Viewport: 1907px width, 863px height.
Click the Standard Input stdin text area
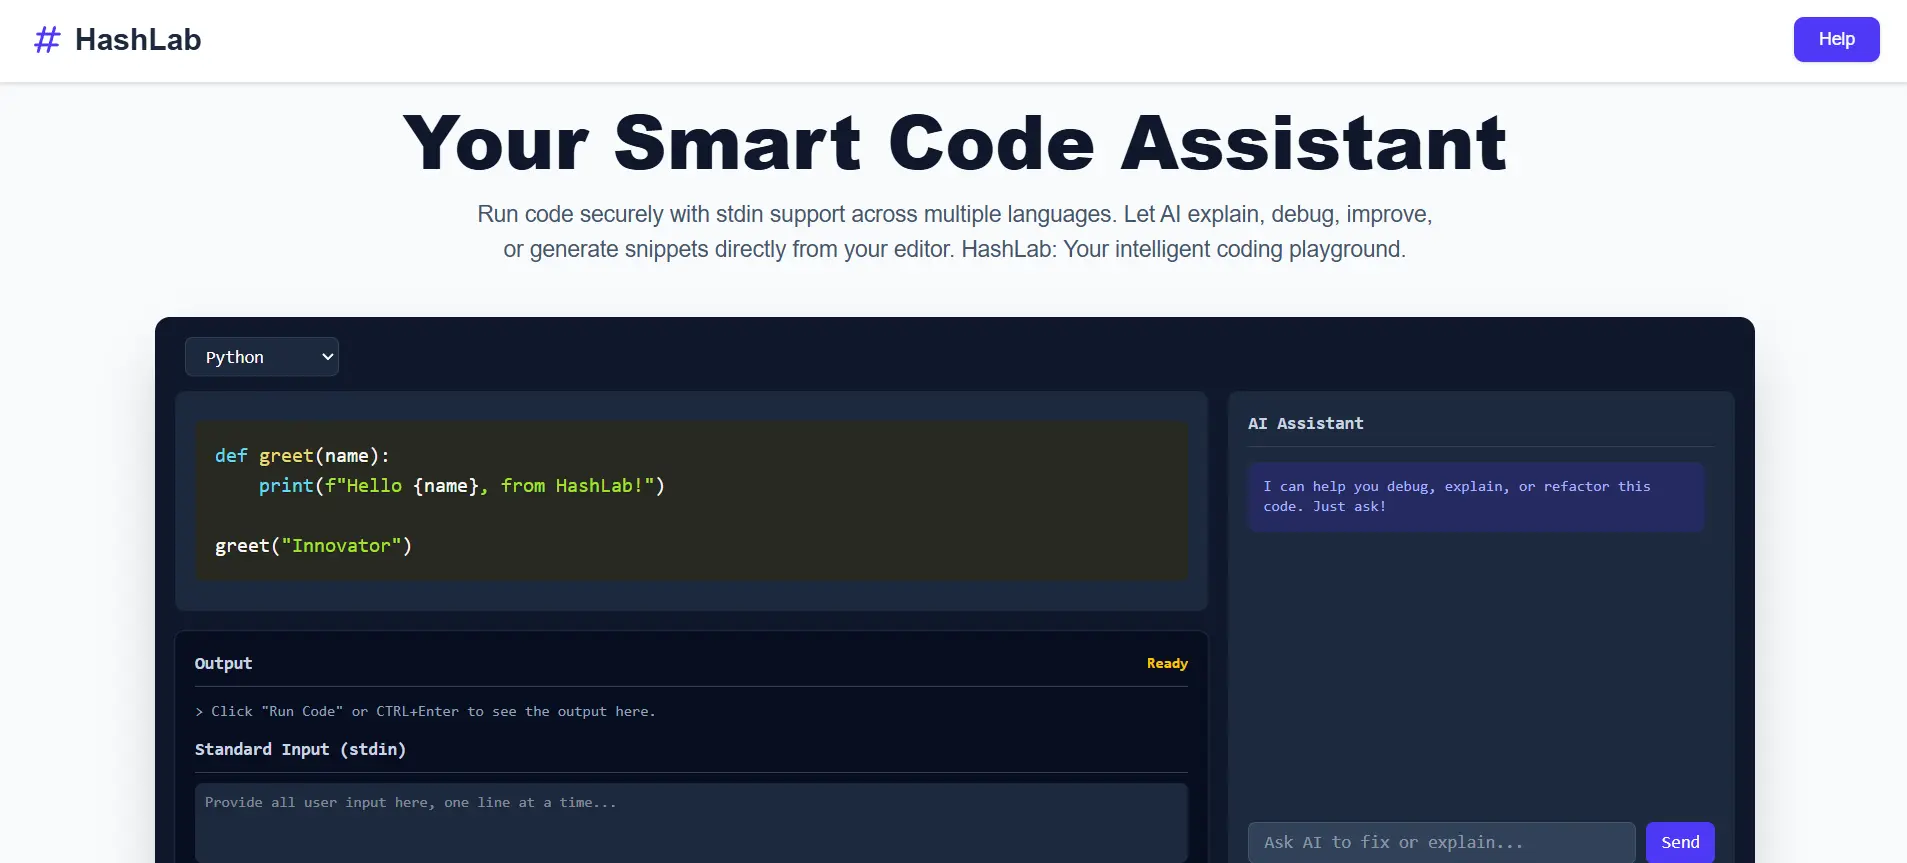click(x=690, y=822)
